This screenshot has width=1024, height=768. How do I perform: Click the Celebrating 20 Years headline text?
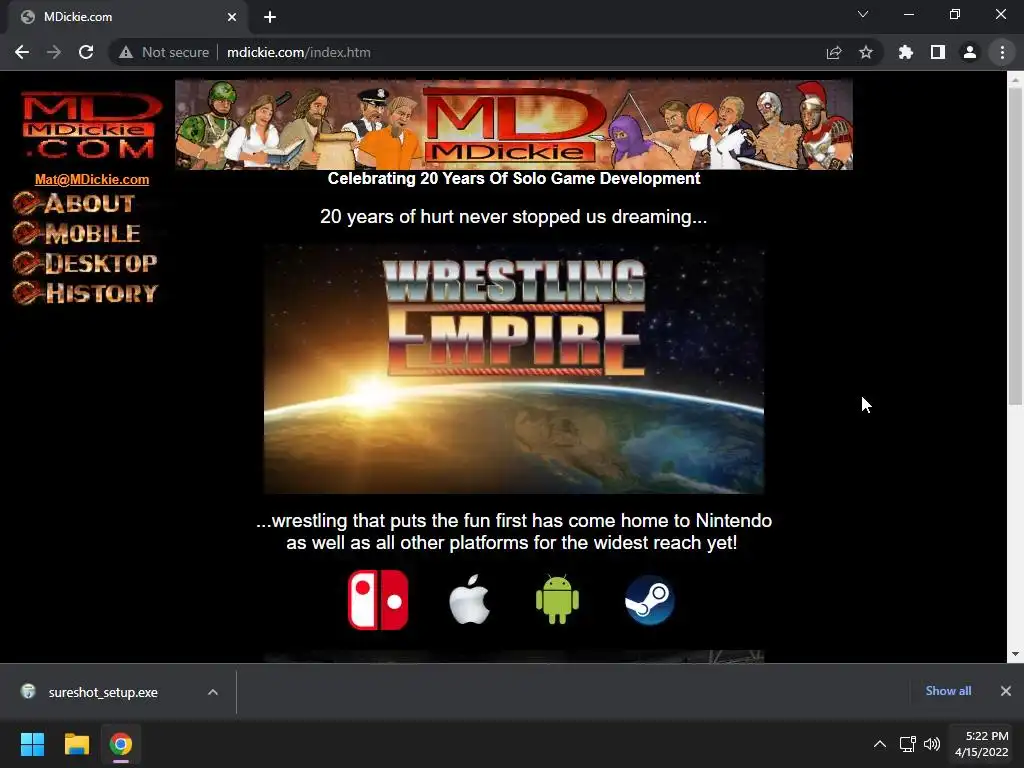pos(514,178)
